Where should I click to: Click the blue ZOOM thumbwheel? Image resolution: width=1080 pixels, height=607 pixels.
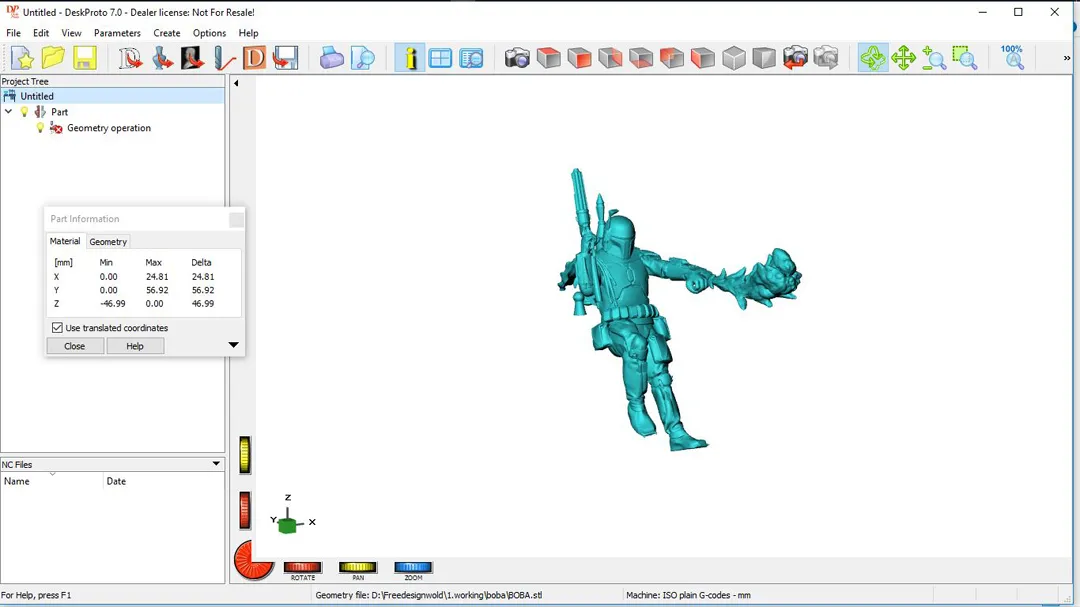pos(413,567)
